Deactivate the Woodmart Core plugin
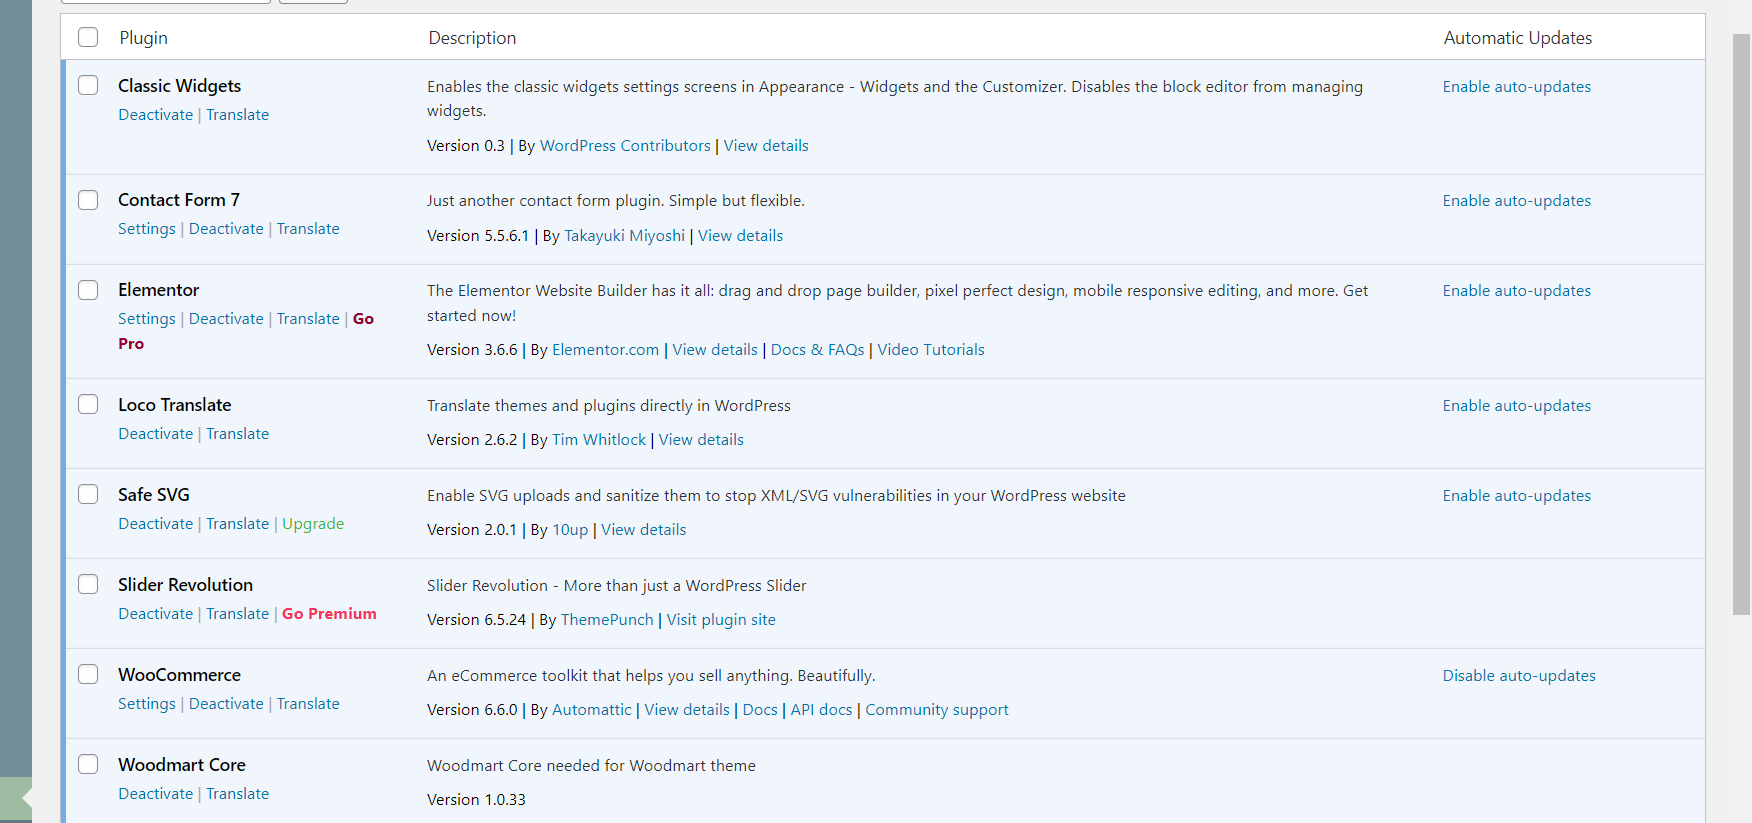The width and height of the screenshot is (1752, 823). pos(155,794)
